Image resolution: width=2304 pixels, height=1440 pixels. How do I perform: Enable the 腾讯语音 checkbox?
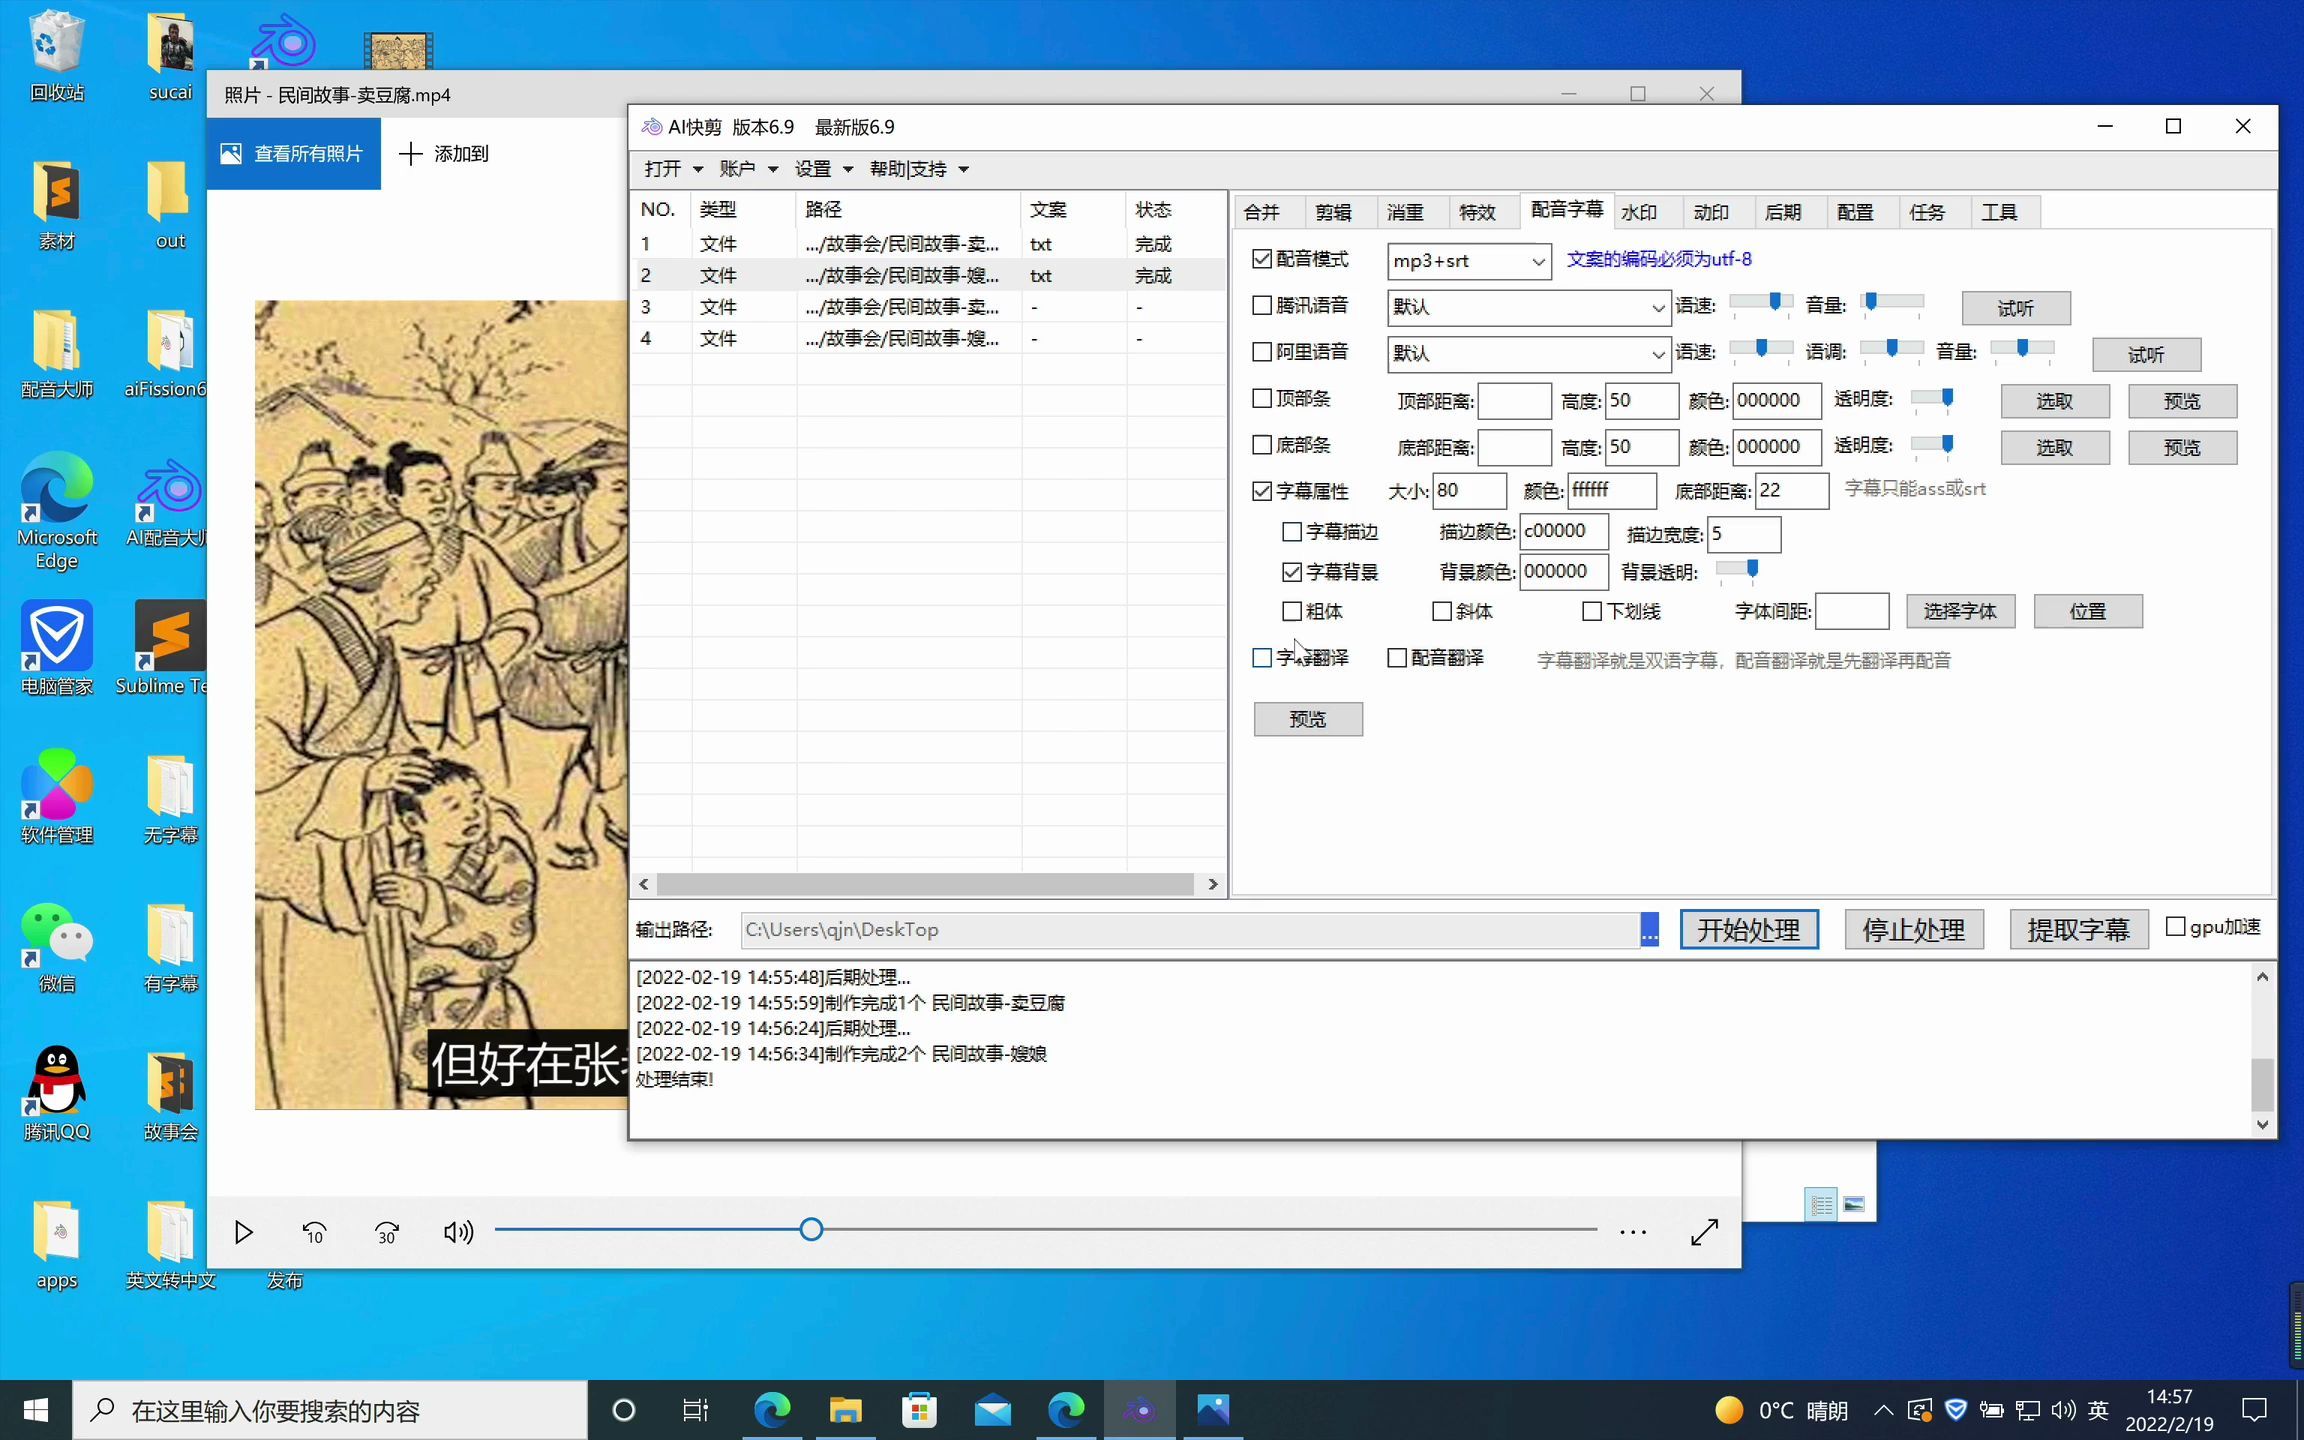pyautogui.click(x=1262, y=305)
